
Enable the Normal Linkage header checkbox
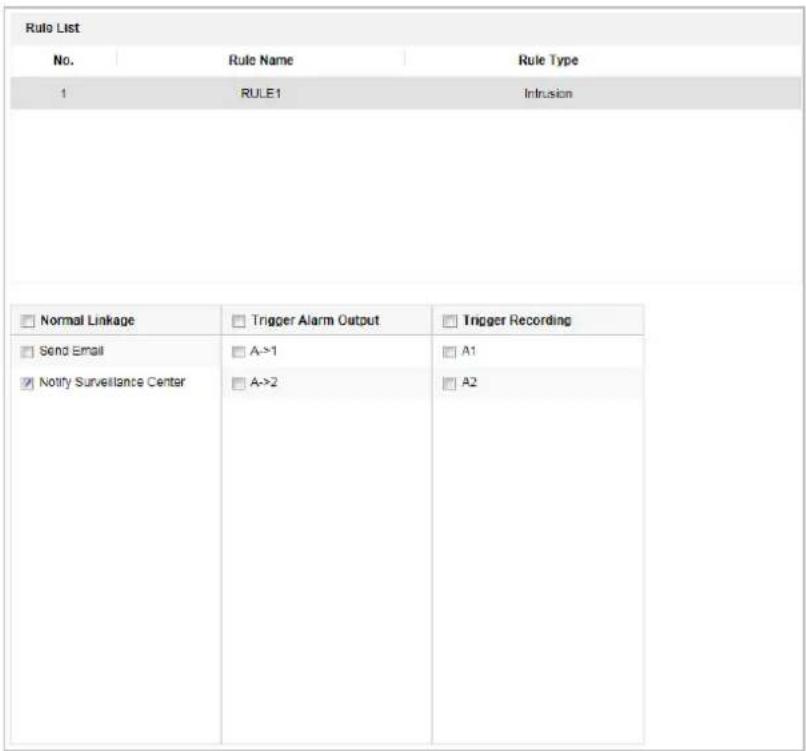point(27,321)
